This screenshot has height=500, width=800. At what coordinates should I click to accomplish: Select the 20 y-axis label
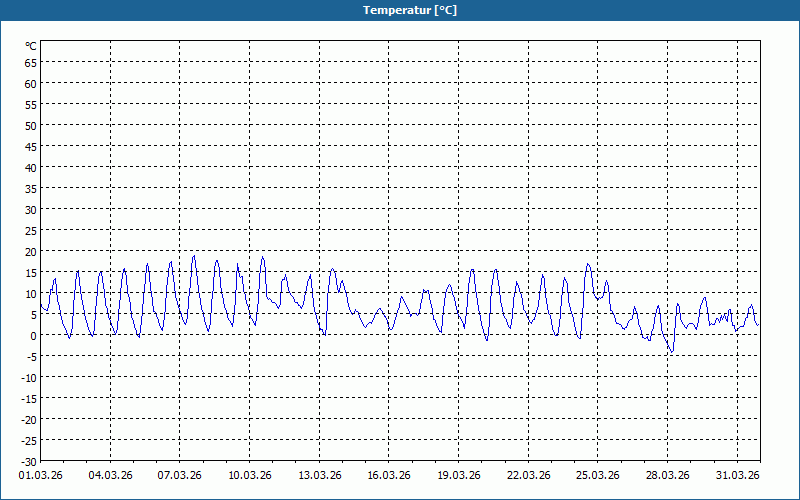pos(31,252)
